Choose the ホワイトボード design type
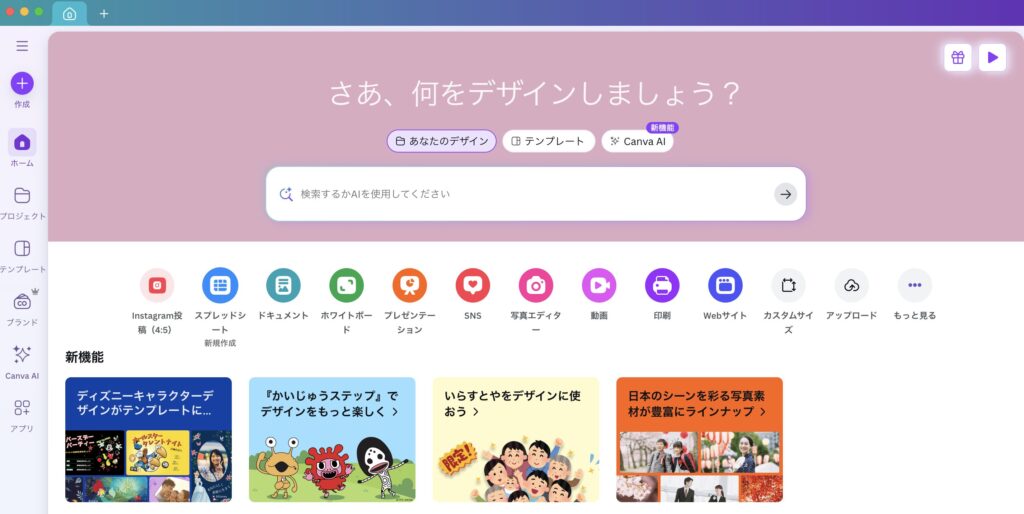 [346, 285]
